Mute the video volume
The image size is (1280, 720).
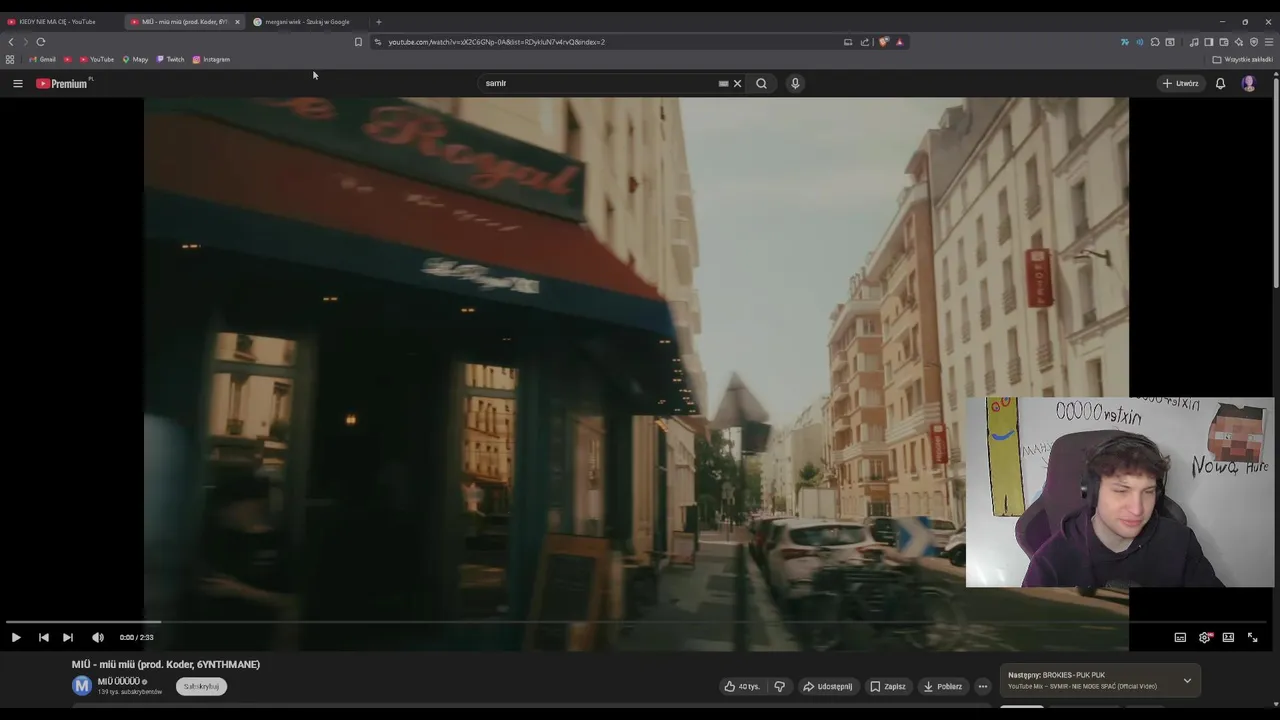[97, 637]
